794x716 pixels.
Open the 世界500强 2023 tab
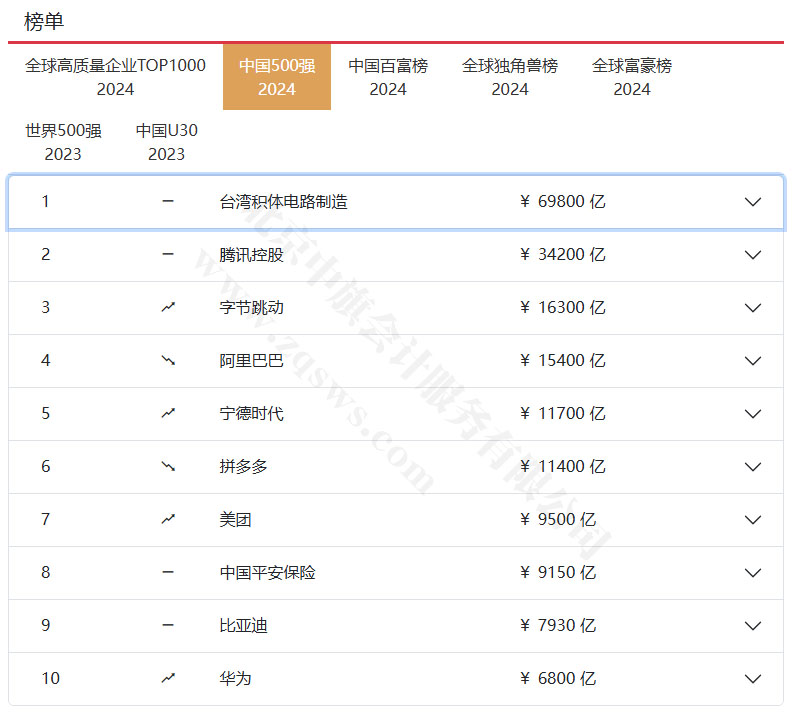pyautogui.click(x=63, y=142)
